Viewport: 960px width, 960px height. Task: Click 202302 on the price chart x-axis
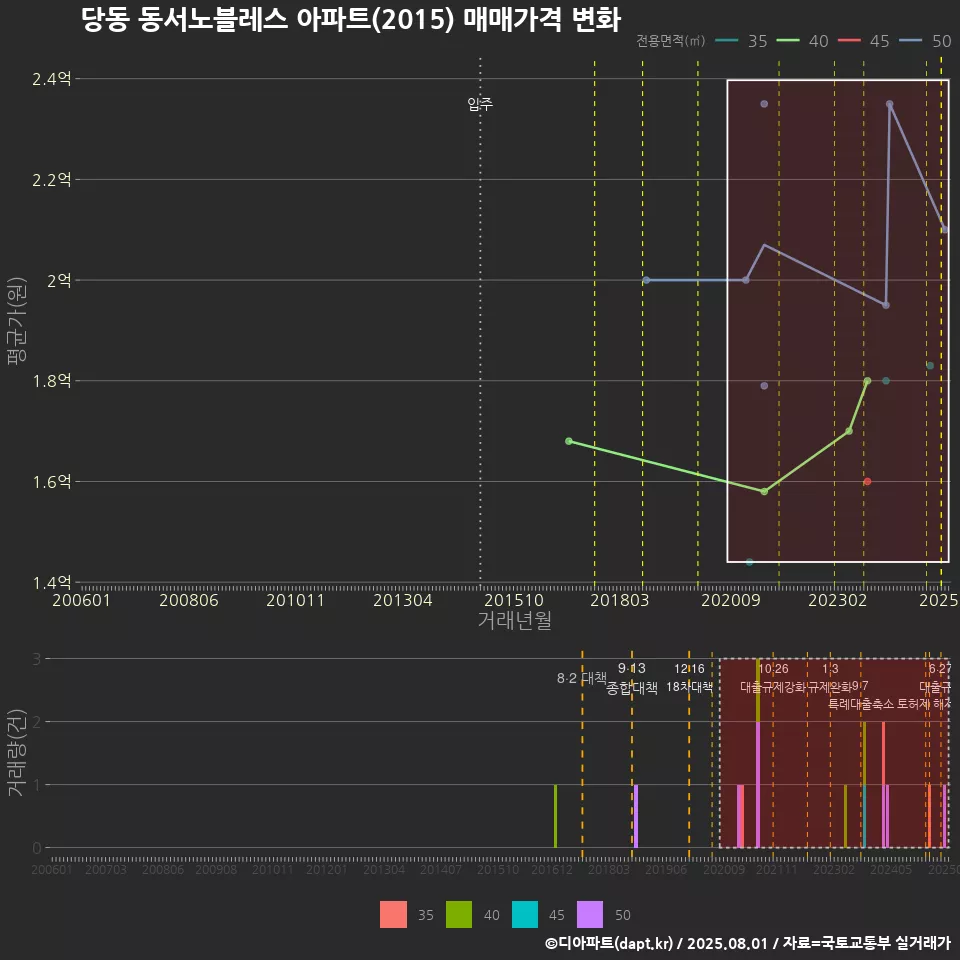[838, 600]
